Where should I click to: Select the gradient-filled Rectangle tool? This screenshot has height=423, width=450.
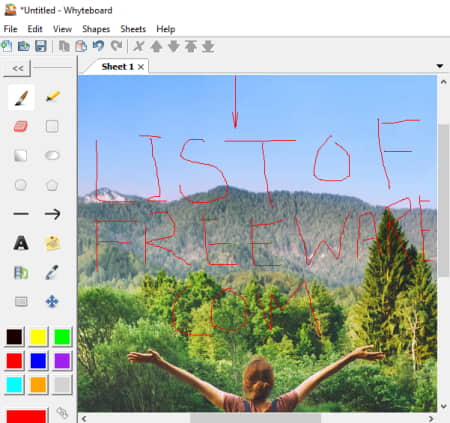pos(21,155)
